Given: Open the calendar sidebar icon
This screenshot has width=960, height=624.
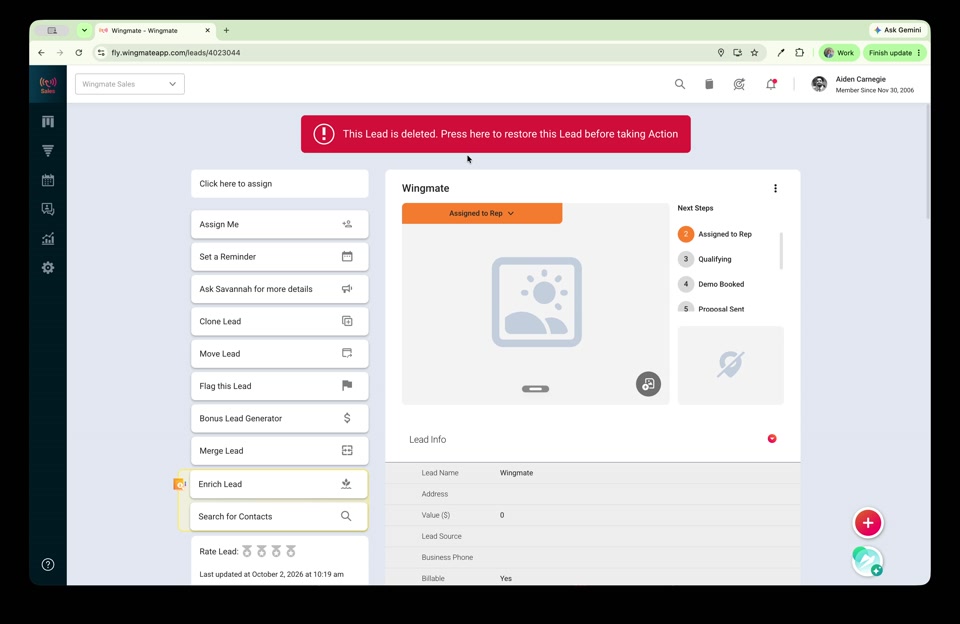Looking at the screenshot, I should [48, 180].
